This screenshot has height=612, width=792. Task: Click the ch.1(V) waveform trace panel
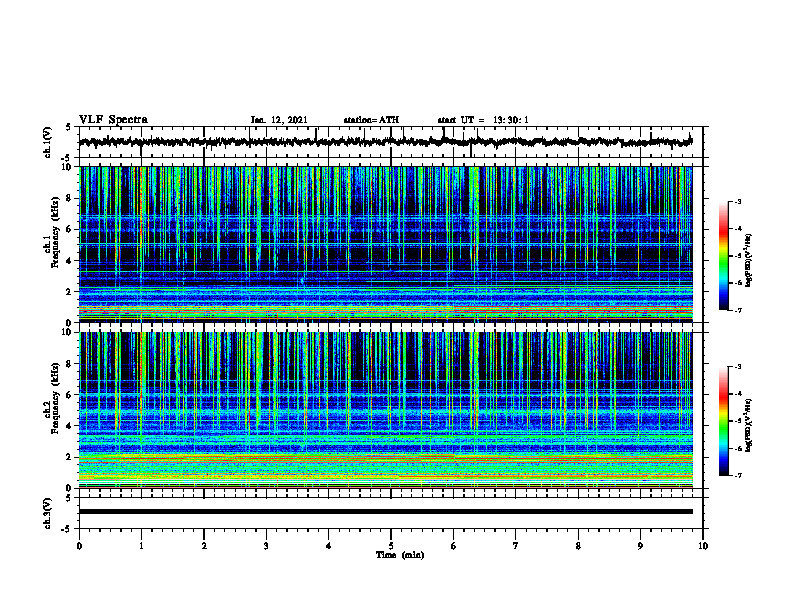pyautogui.click(x=391, y=142)
